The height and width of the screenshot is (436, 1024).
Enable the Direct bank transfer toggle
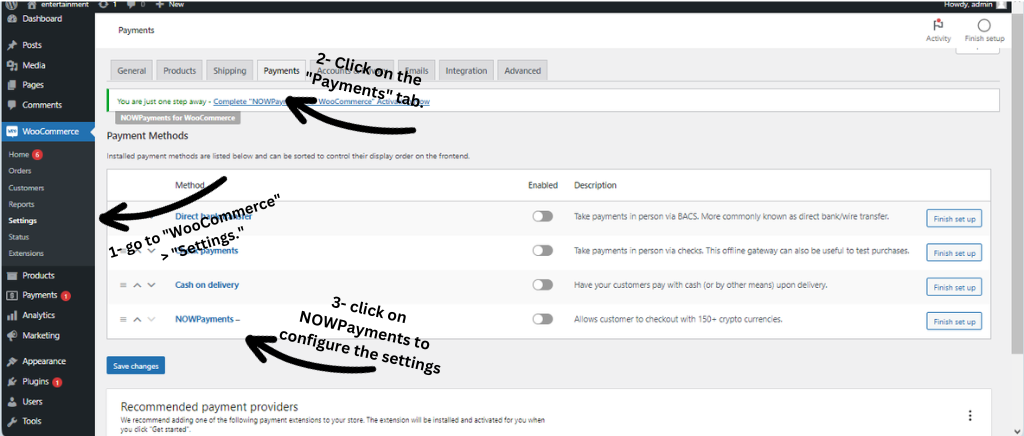(x=542, y=216)
